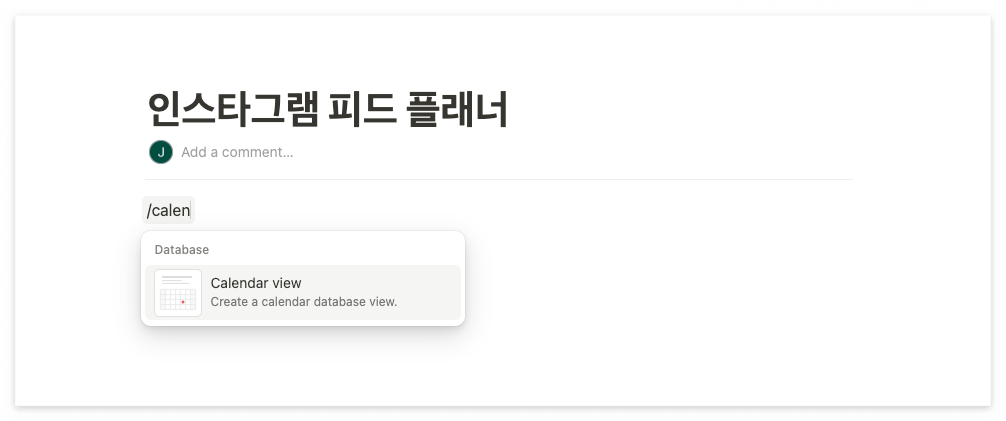Image resolution: width=1006 pixels, height=421 pixels.
Task: Click the "Create a calendar database view." description
Action: point(304,302)
